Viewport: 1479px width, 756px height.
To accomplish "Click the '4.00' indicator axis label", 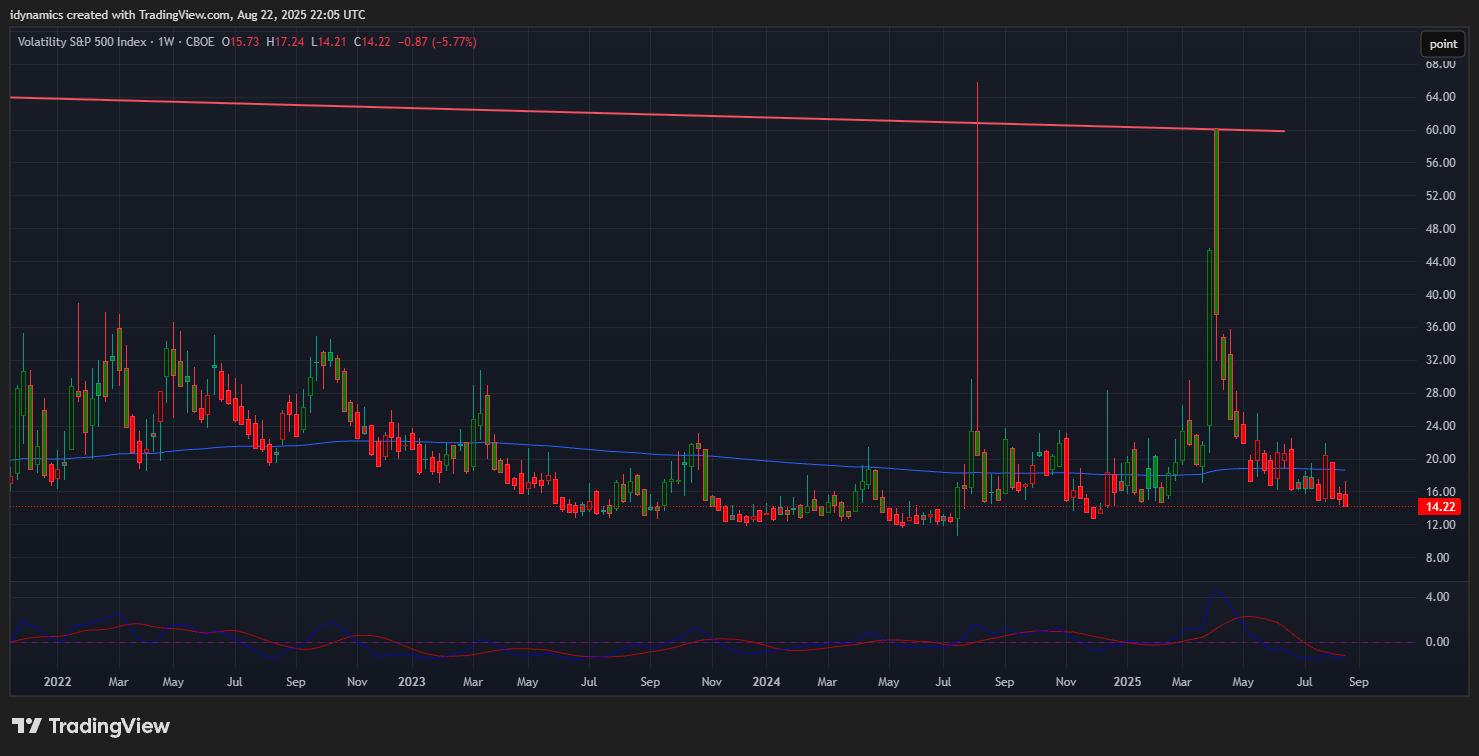I will click(1438, 597).
